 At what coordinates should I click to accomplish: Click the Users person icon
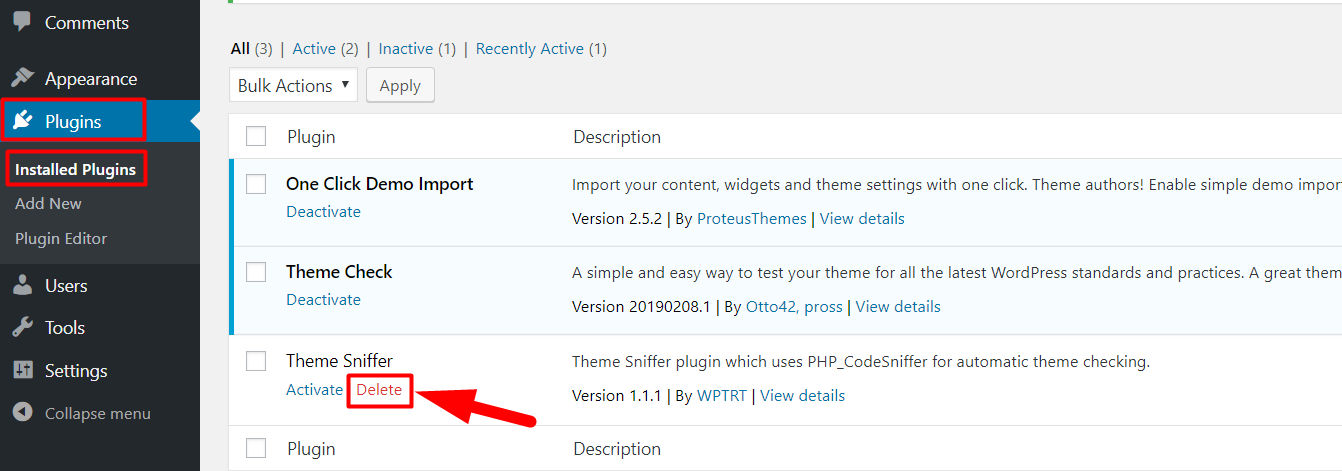tap(22, 286)
